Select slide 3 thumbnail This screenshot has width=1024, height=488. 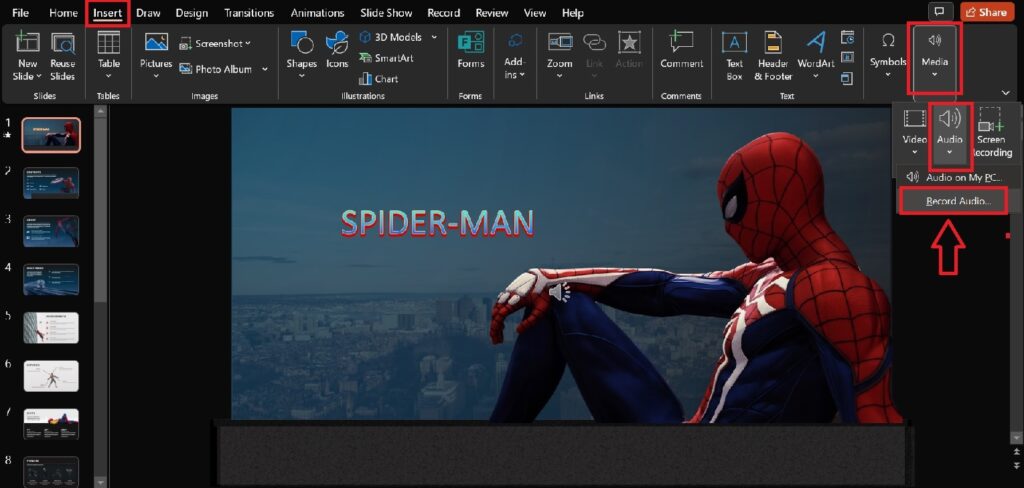(x=51, y=231)
